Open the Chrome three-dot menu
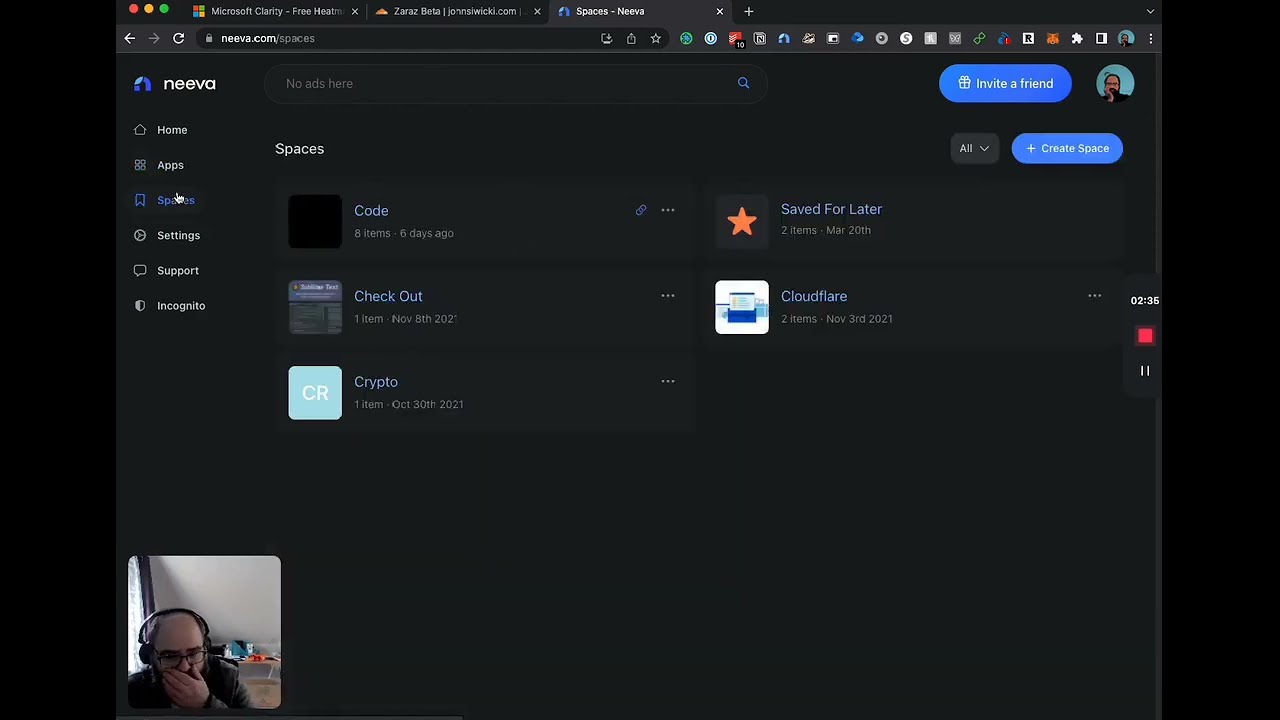 click(1150, 38)
